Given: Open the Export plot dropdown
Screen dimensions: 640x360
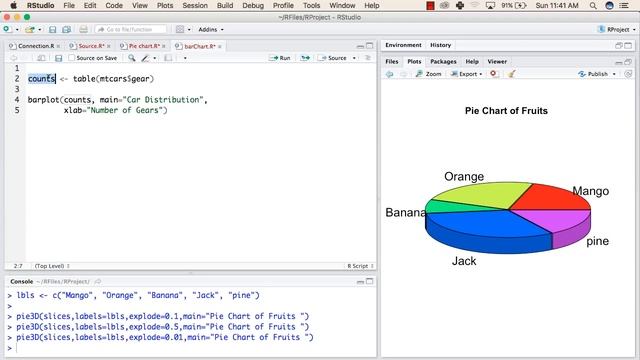Looking at the screenshot, I should pos(467,74).
